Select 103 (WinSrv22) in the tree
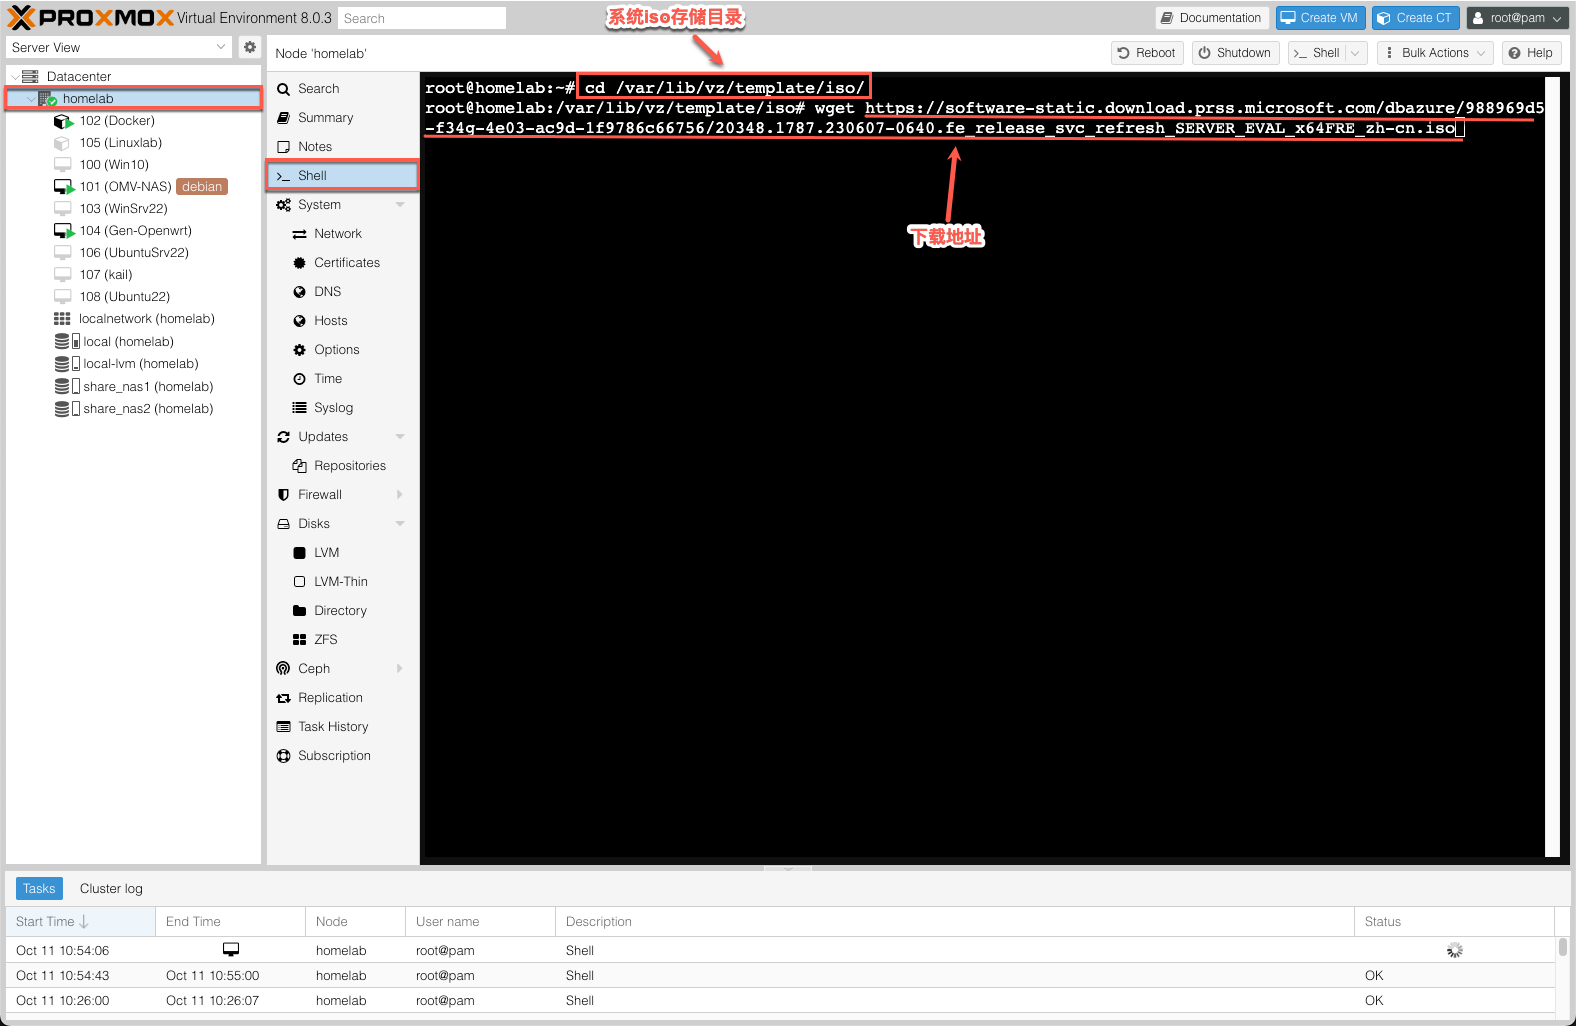1576x1026 pixels. click(123, 209)
